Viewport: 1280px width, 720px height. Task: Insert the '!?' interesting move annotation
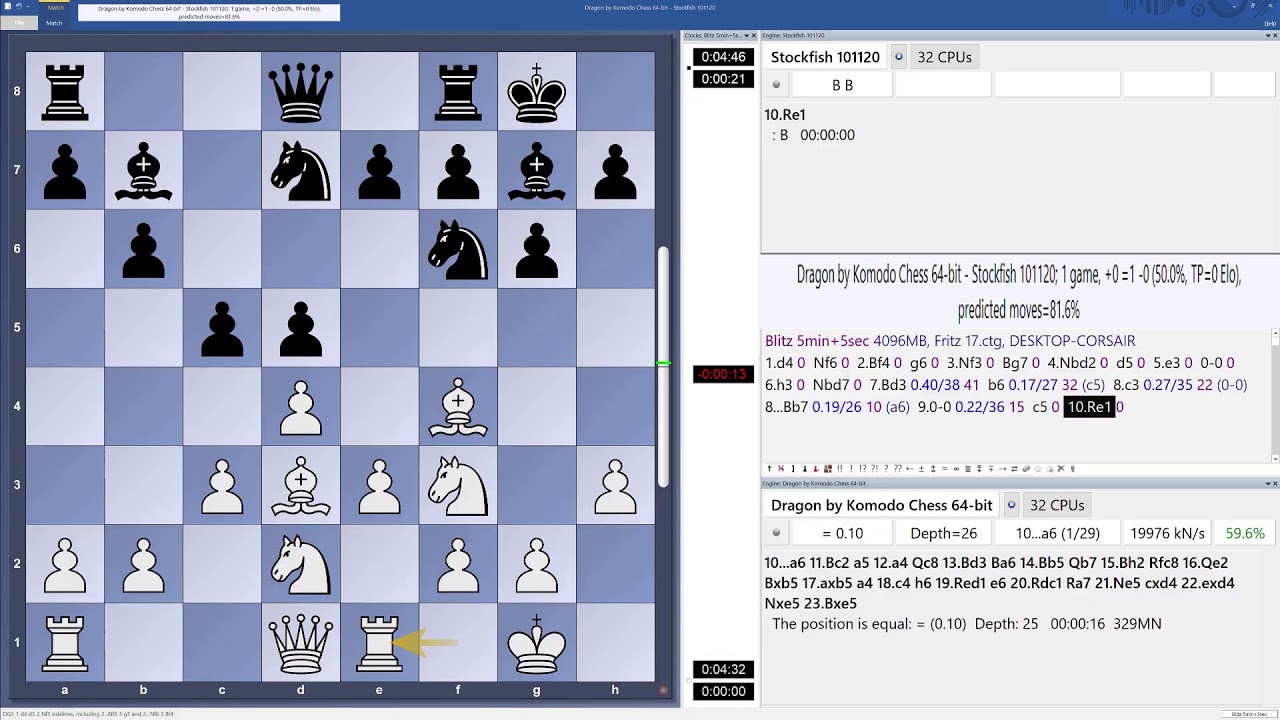click(x=862, y=468)
